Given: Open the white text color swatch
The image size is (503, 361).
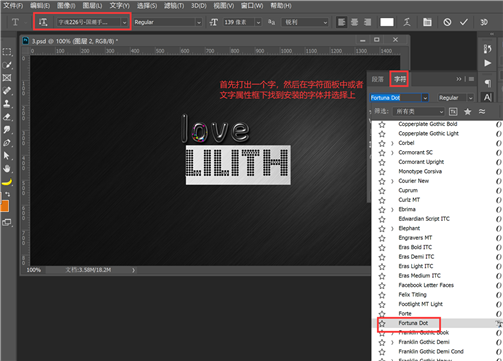Looking at the screenshot, I should point(387,22).
